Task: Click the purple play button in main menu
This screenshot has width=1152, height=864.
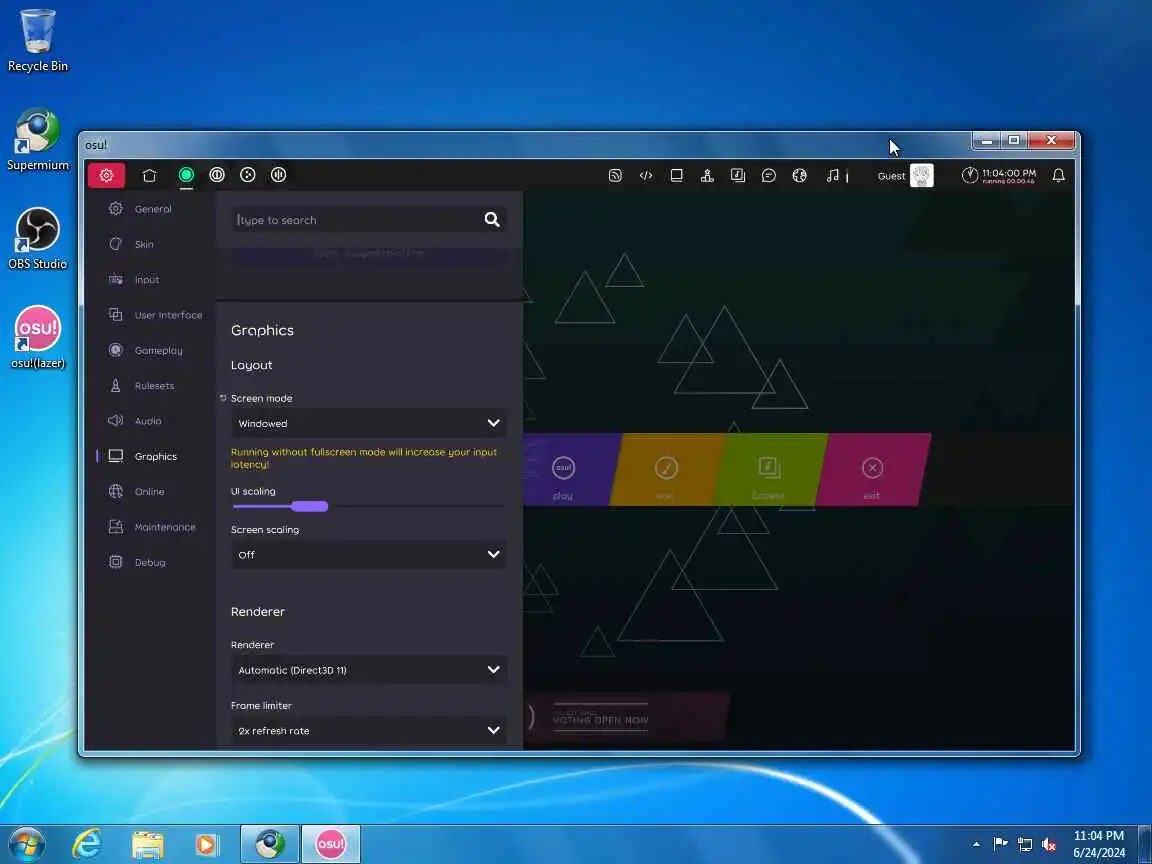Action: (x=567, y=469)
